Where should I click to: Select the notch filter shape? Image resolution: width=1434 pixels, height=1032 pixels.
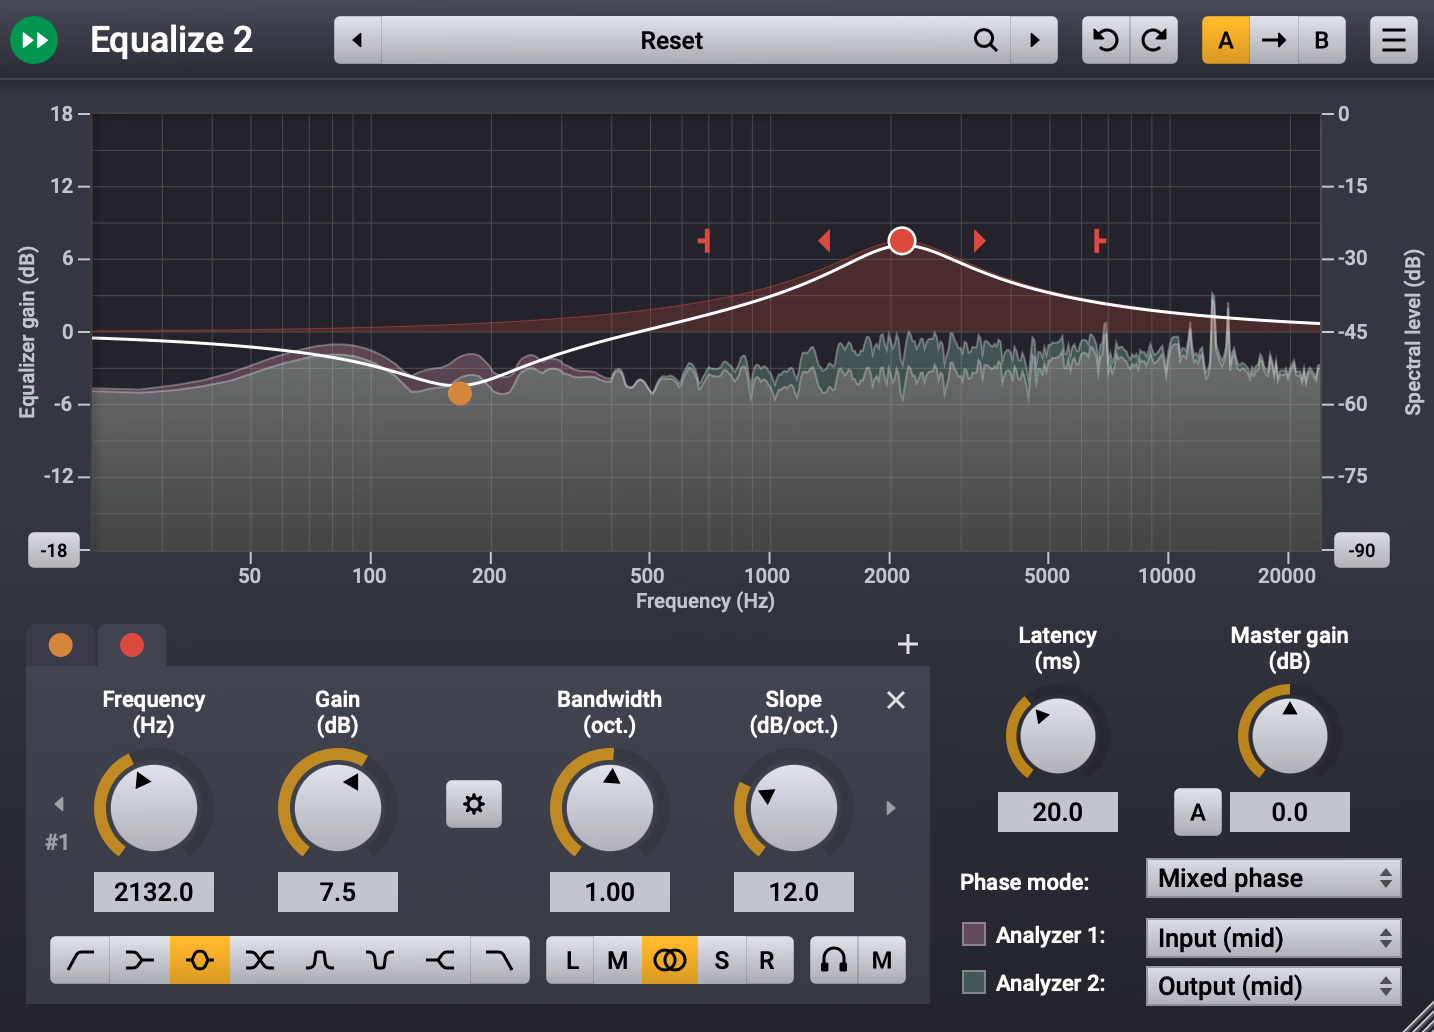pyautogui.click(x=260, y=960)
